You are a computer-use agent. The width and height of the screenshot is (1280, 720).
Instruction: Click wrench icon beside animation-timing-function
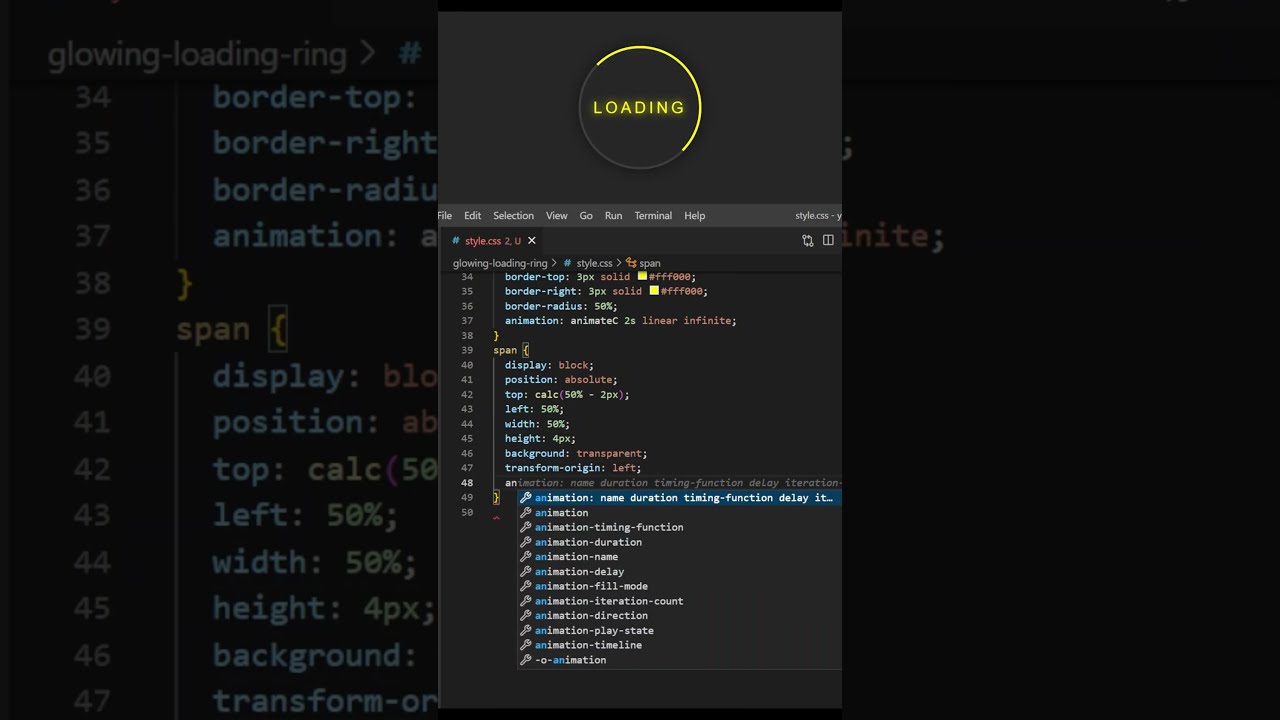pos(526,527)
